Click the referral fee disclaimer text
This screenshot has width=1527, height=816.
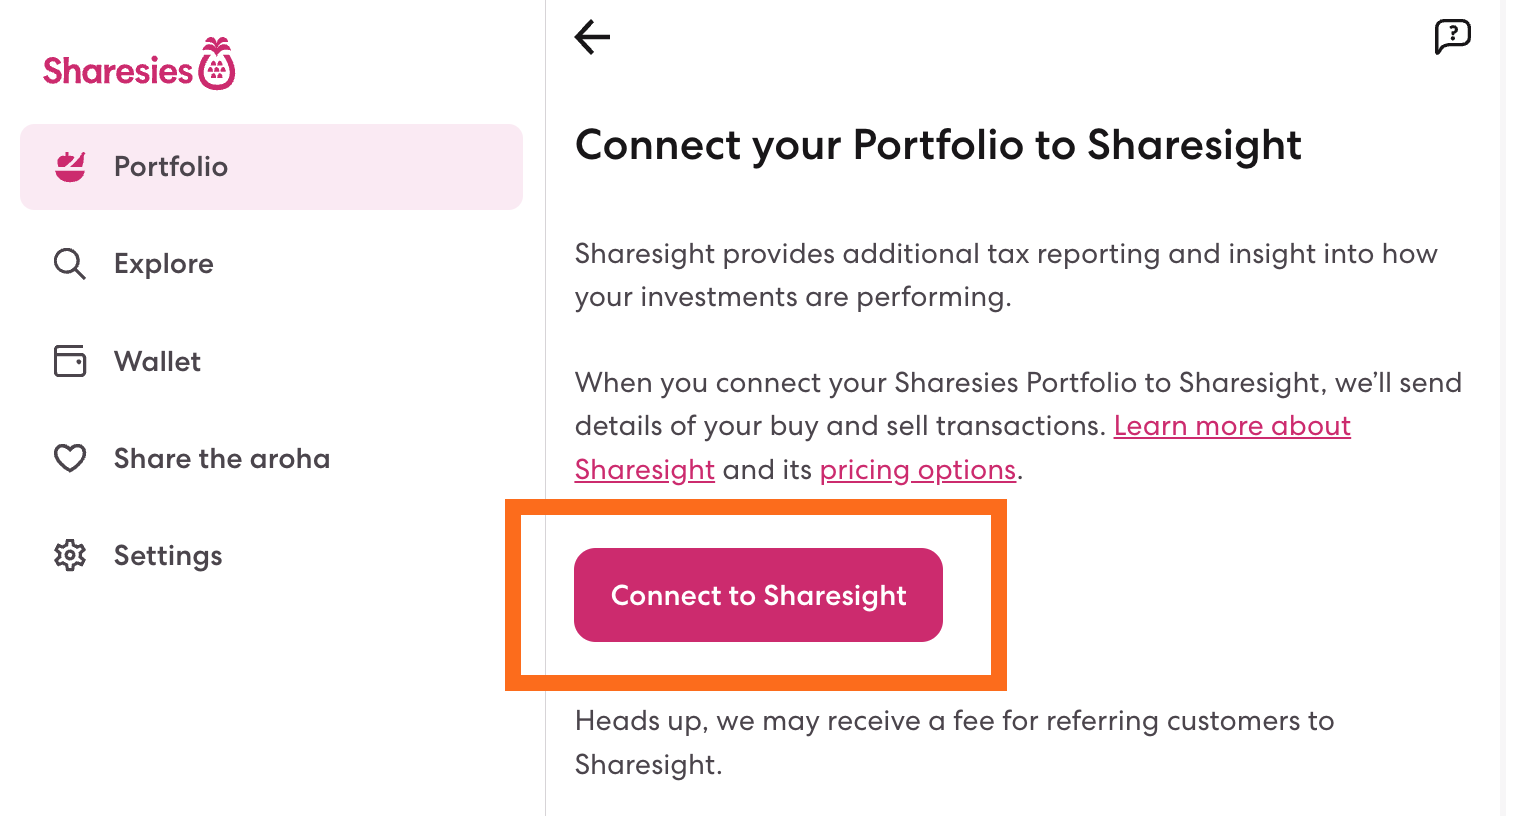[x=953, y=742]
